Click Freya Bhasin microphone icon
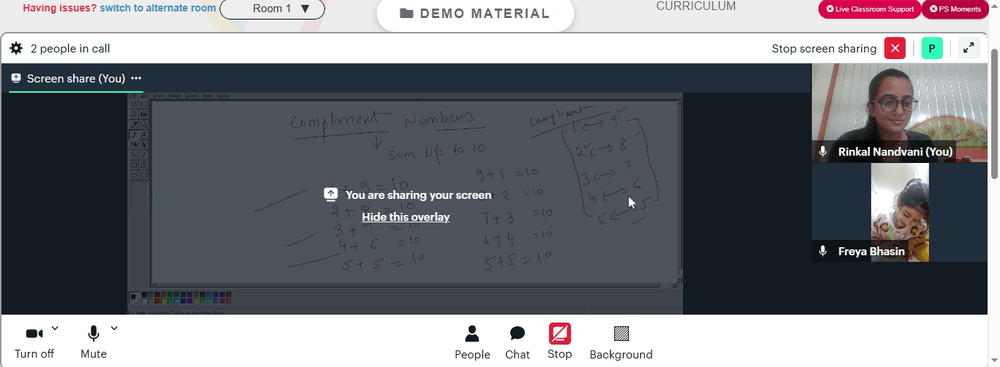The width and height of the screenshot is (1000, 367). point(823,251)
